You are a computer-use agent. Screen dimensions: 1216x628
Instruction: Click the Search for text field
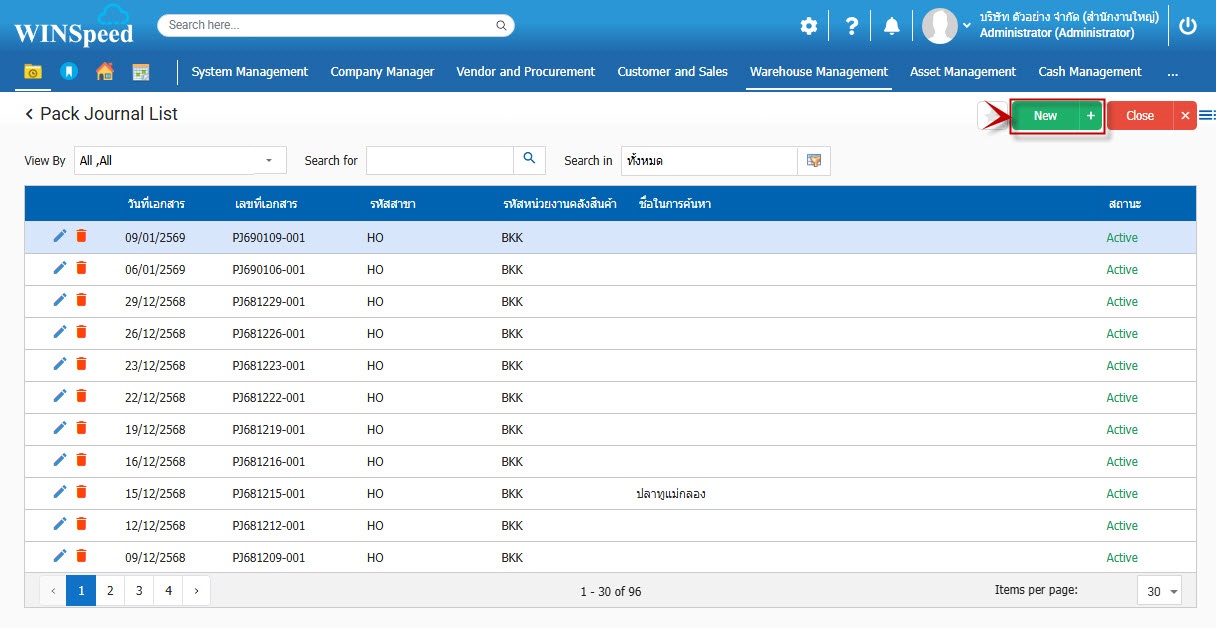coord(439,161)
